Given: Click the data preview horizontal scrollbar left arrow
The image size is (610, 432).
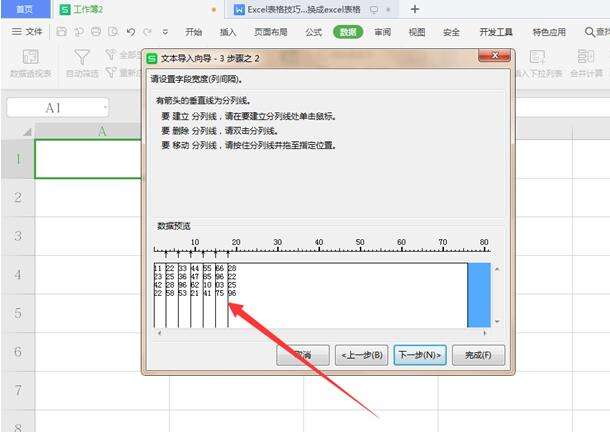Looking at the screenshot, I should tap(159, 333).
